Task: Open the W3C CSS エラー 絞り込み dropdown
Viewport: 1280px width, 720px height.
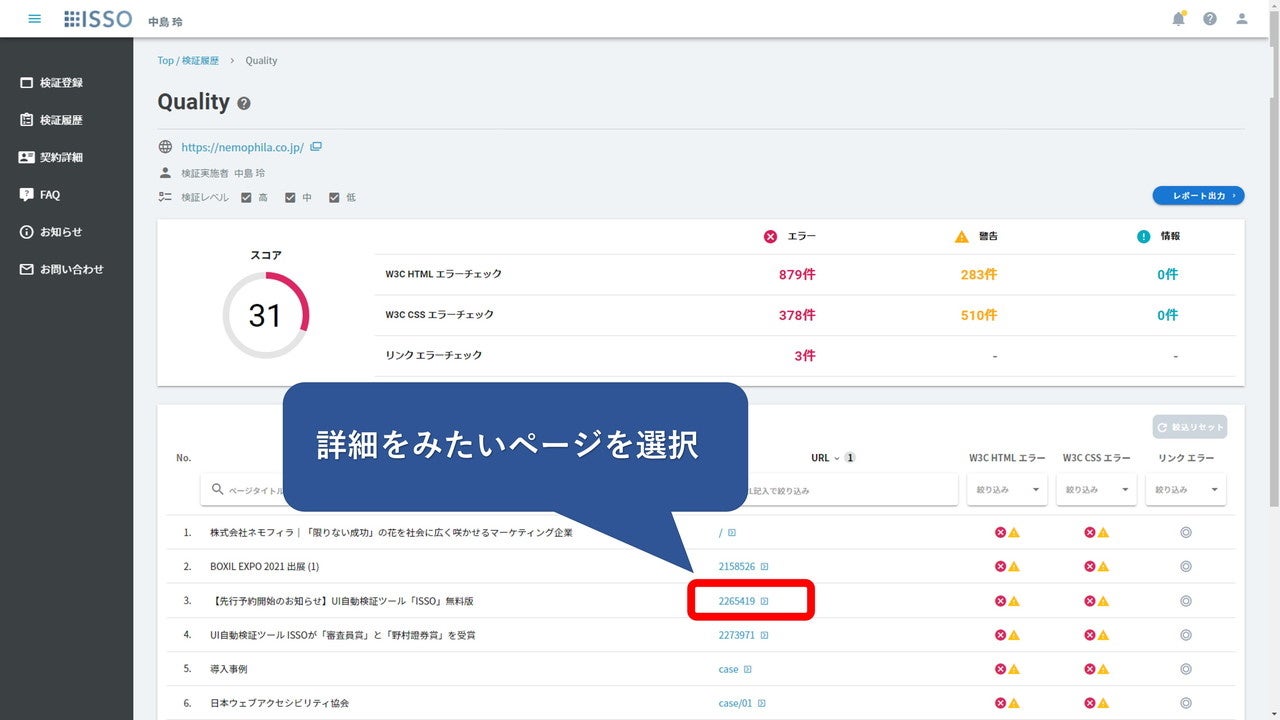Action: pos(1097,490)
